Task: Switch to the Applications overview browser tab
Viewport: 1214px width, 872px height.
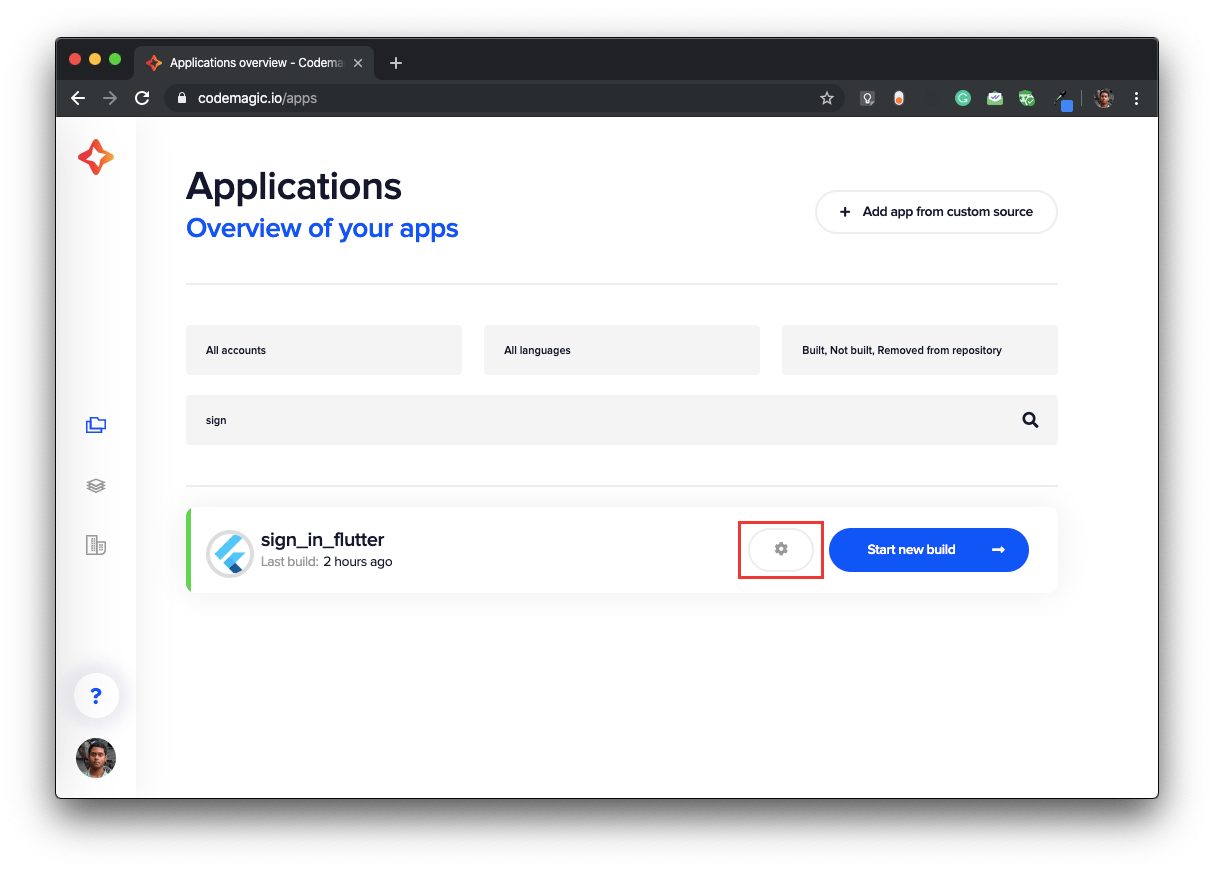Action: 250,62
